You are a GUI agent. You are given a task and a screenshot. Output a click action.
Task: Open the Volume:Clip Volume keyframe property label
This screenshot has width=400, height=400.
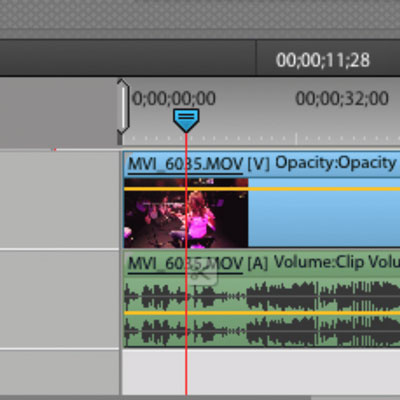click(337, 262)
